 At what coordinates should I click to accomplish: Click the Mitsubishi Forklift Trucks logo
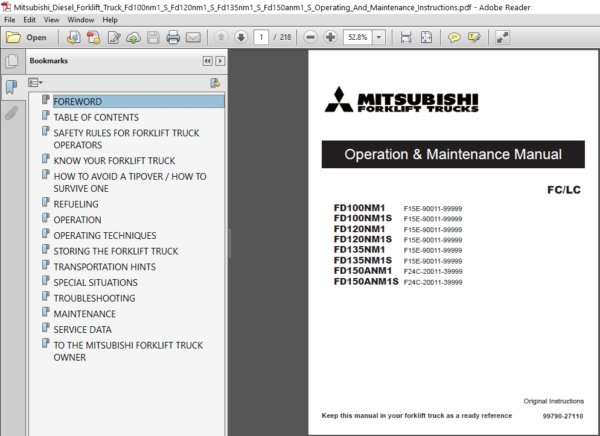[x=401, y=100]
